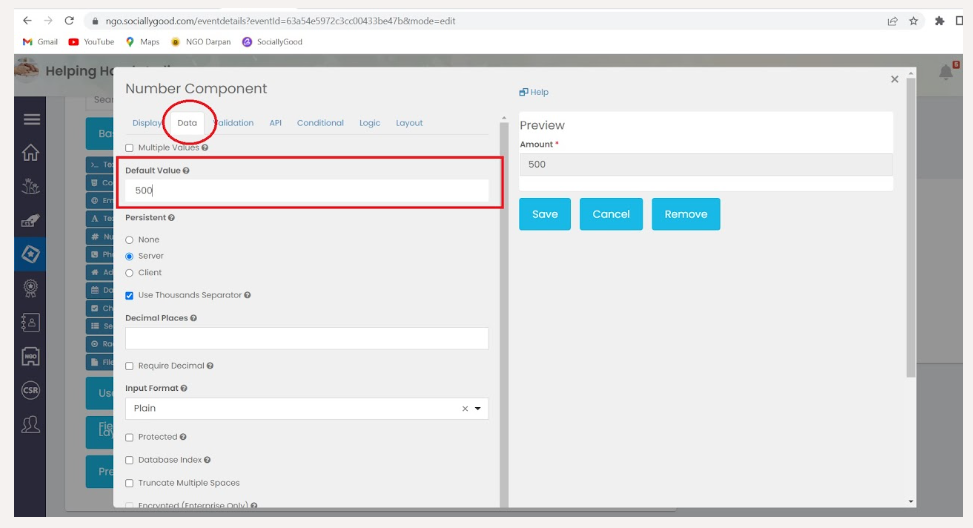Enable the Multiple Values checkbox

(129, 148)
